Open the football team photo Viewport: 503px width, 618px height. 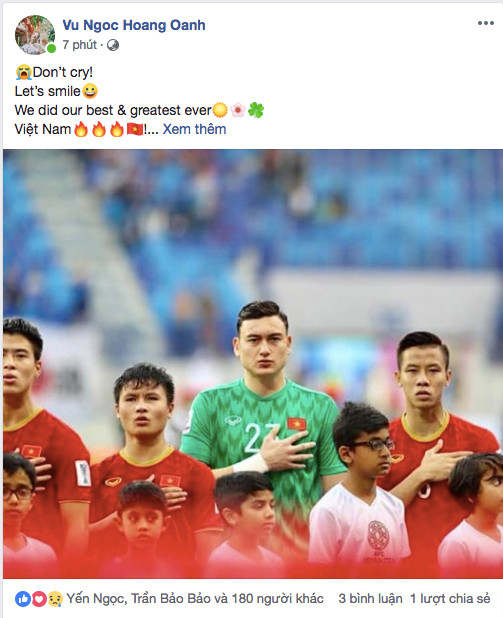[x=253, y=364]
